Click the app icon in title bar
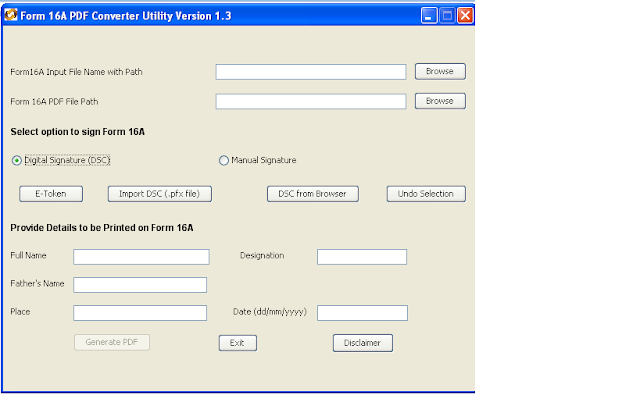 pyautogui.click(x=11, y=15)
